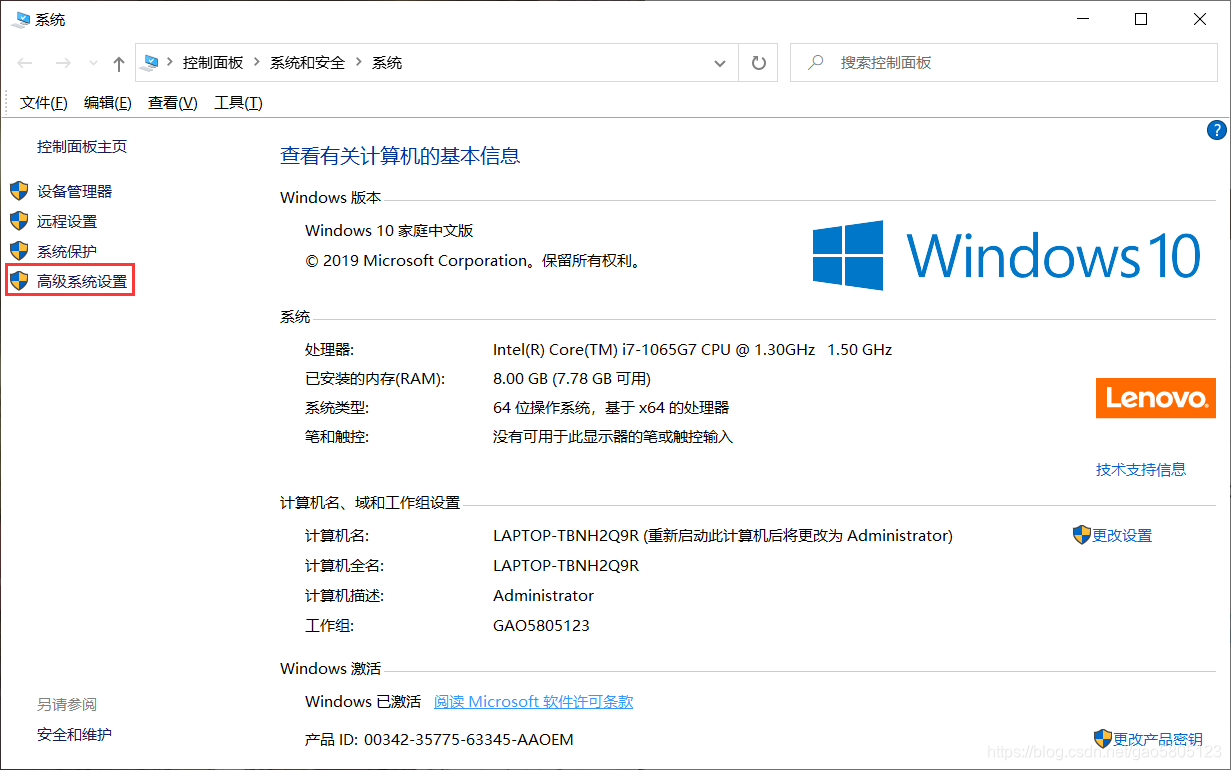Go back with the back arrow
The height and width of the screenshot is (770, 1231).
(x=25, y=63)
